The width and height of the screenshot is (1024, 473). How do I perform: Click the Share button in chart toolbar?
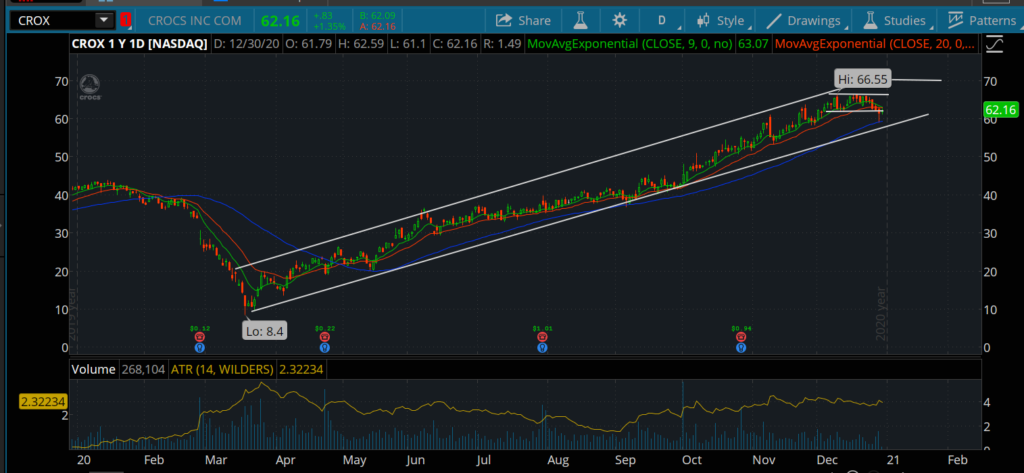click(522, 21)
